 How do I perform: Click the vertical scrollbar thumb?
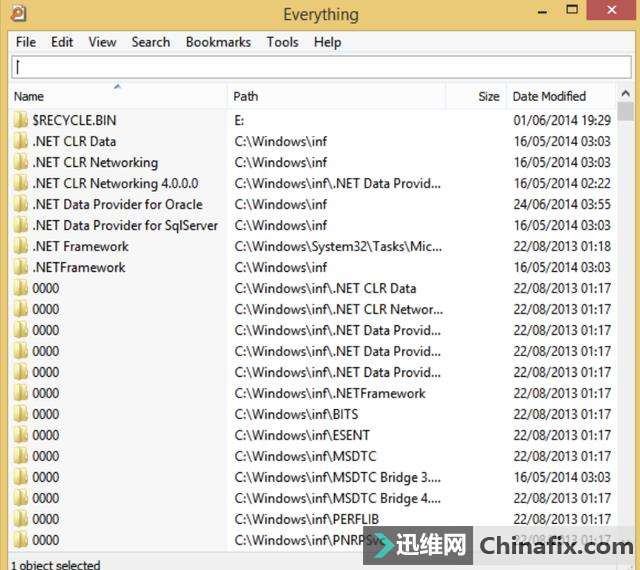(x=625, y=111)
